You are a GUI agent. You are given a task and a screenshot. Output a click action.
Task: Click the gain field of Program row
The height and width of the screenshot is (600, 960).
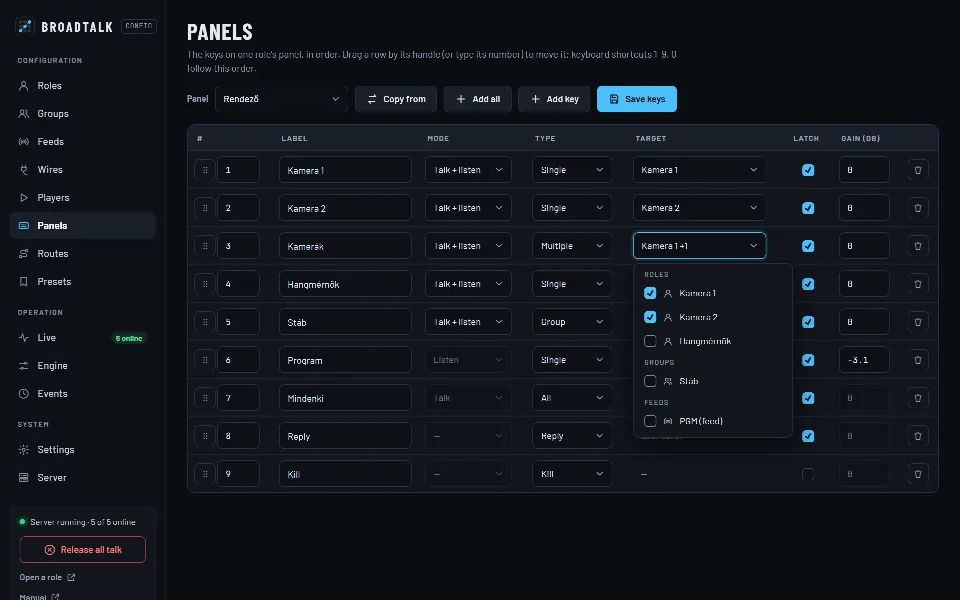coord(864,360)
